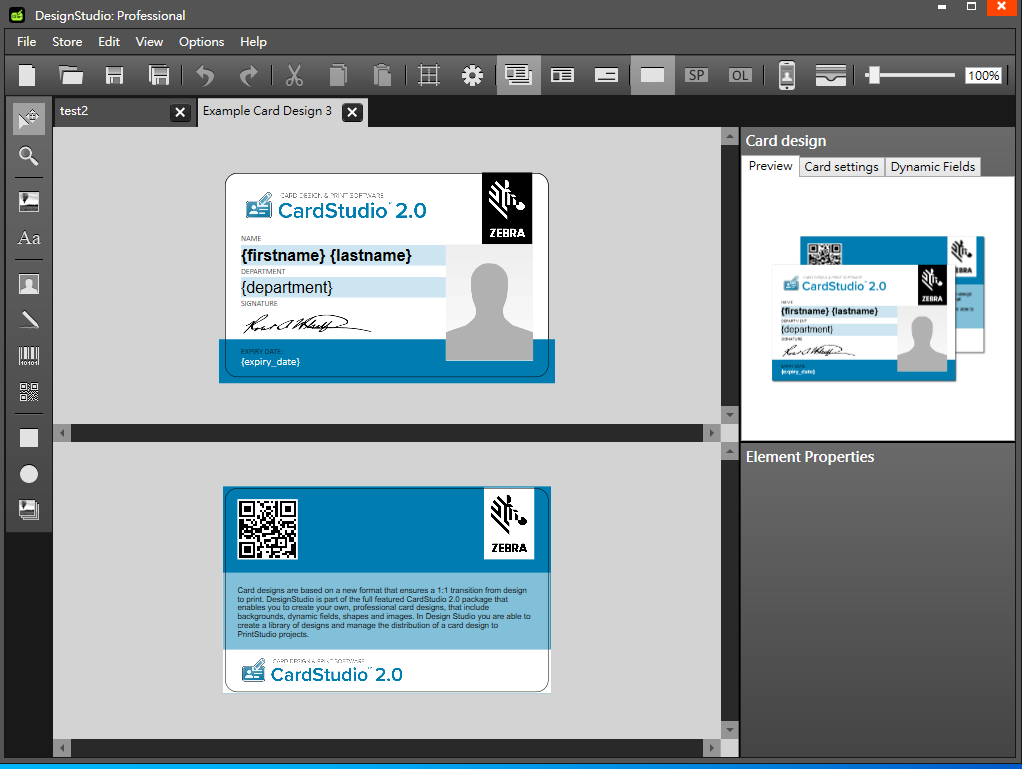Choose the portrait photo tool
Screen dimensions: 1022x769
(29, 284)
